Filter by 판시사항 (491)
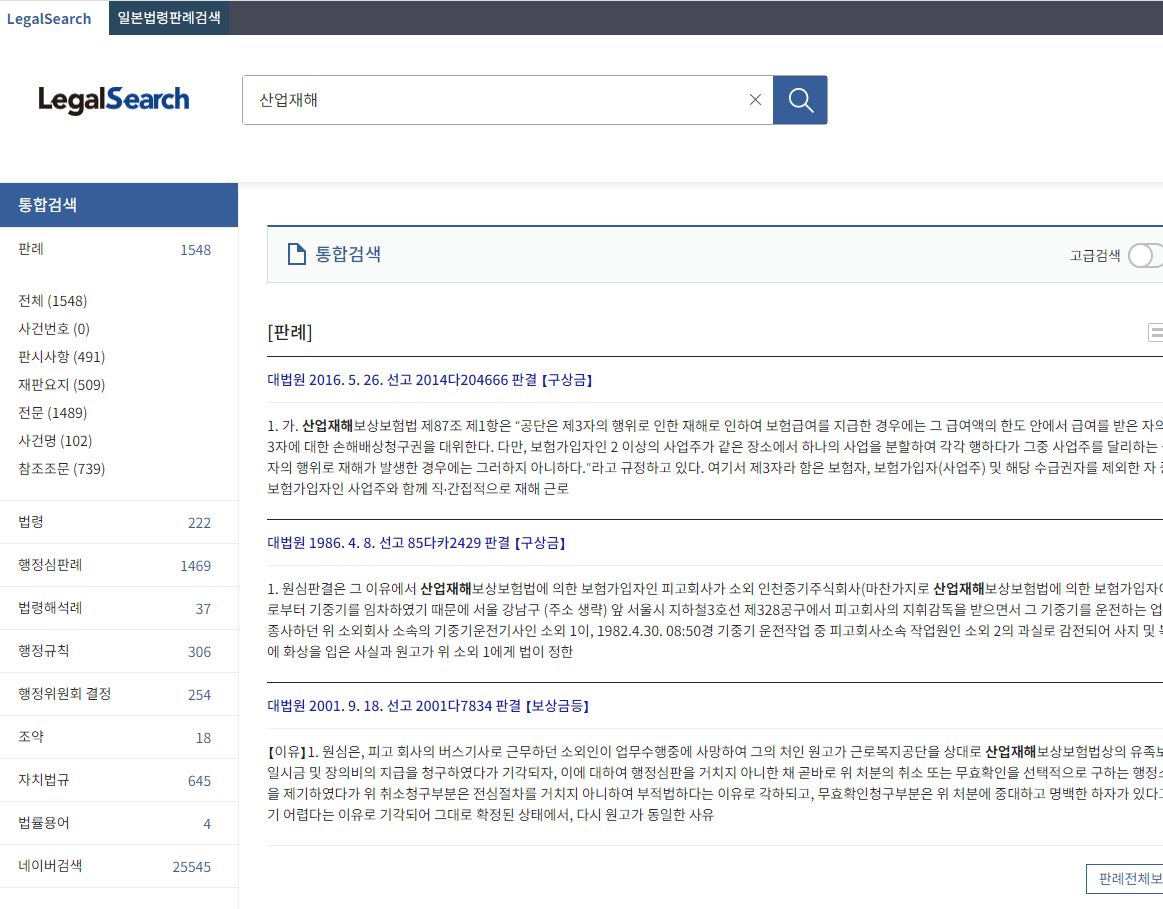Viewport: 1163px width, 909px height. pos(62,357)
